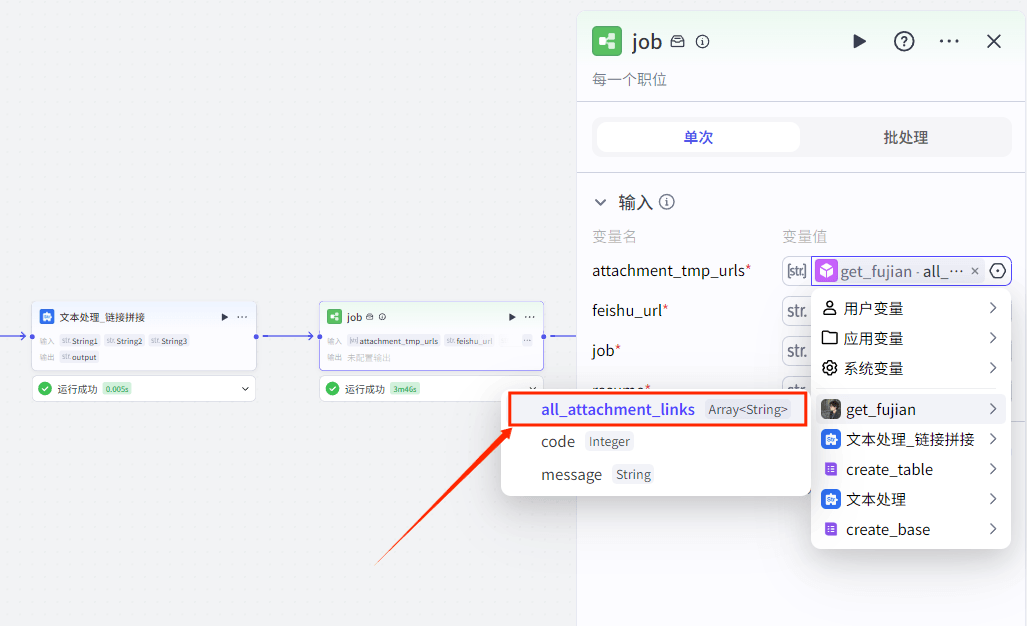Select the 文本处理_链接拼接 node on canvas
This screenshot has height=626, width=1027.
(x=143, y=336)
